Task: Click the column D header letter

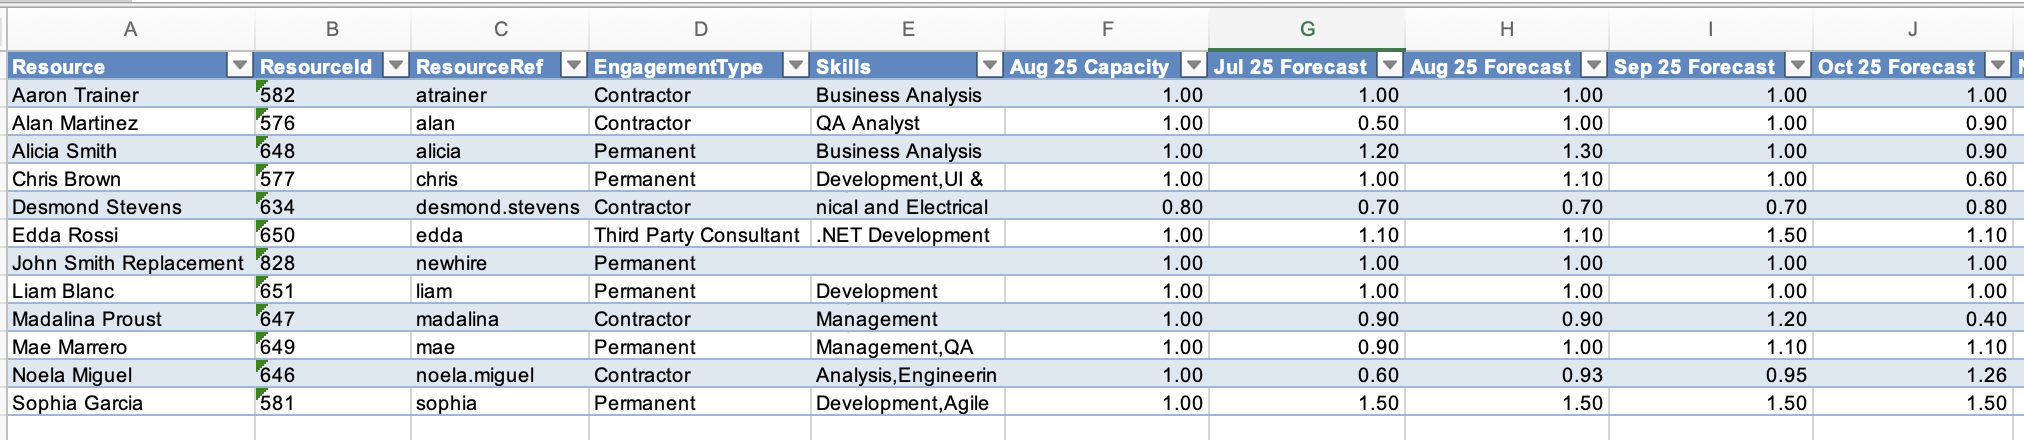Action: coord(700,30)
